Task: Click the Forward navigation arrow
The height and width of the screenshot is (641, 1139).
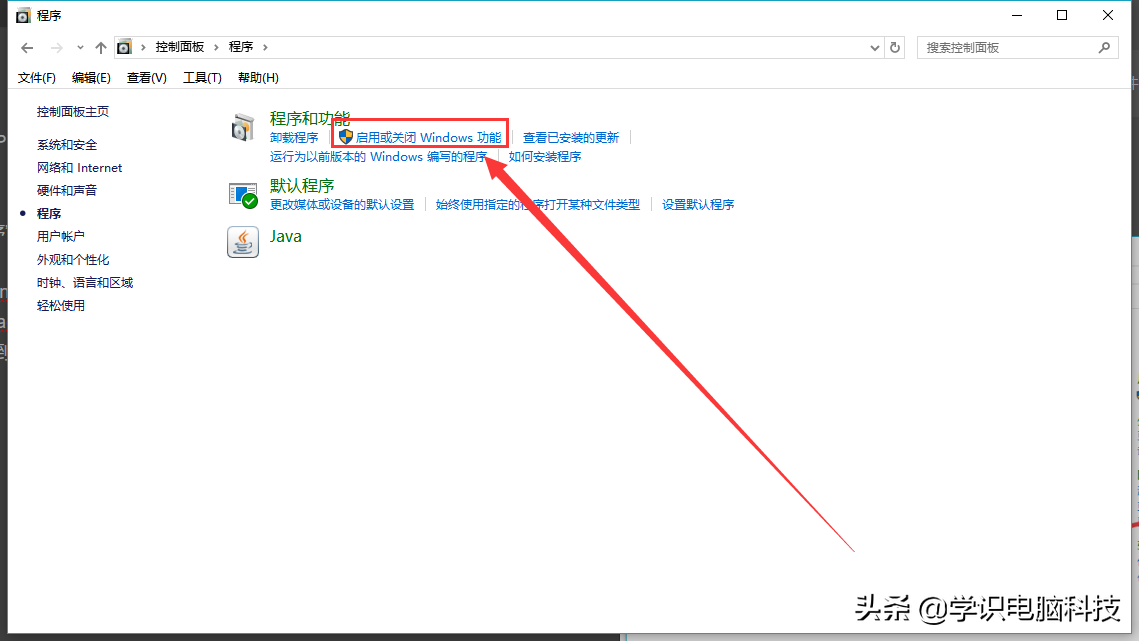Action: (x=56, y=47)
